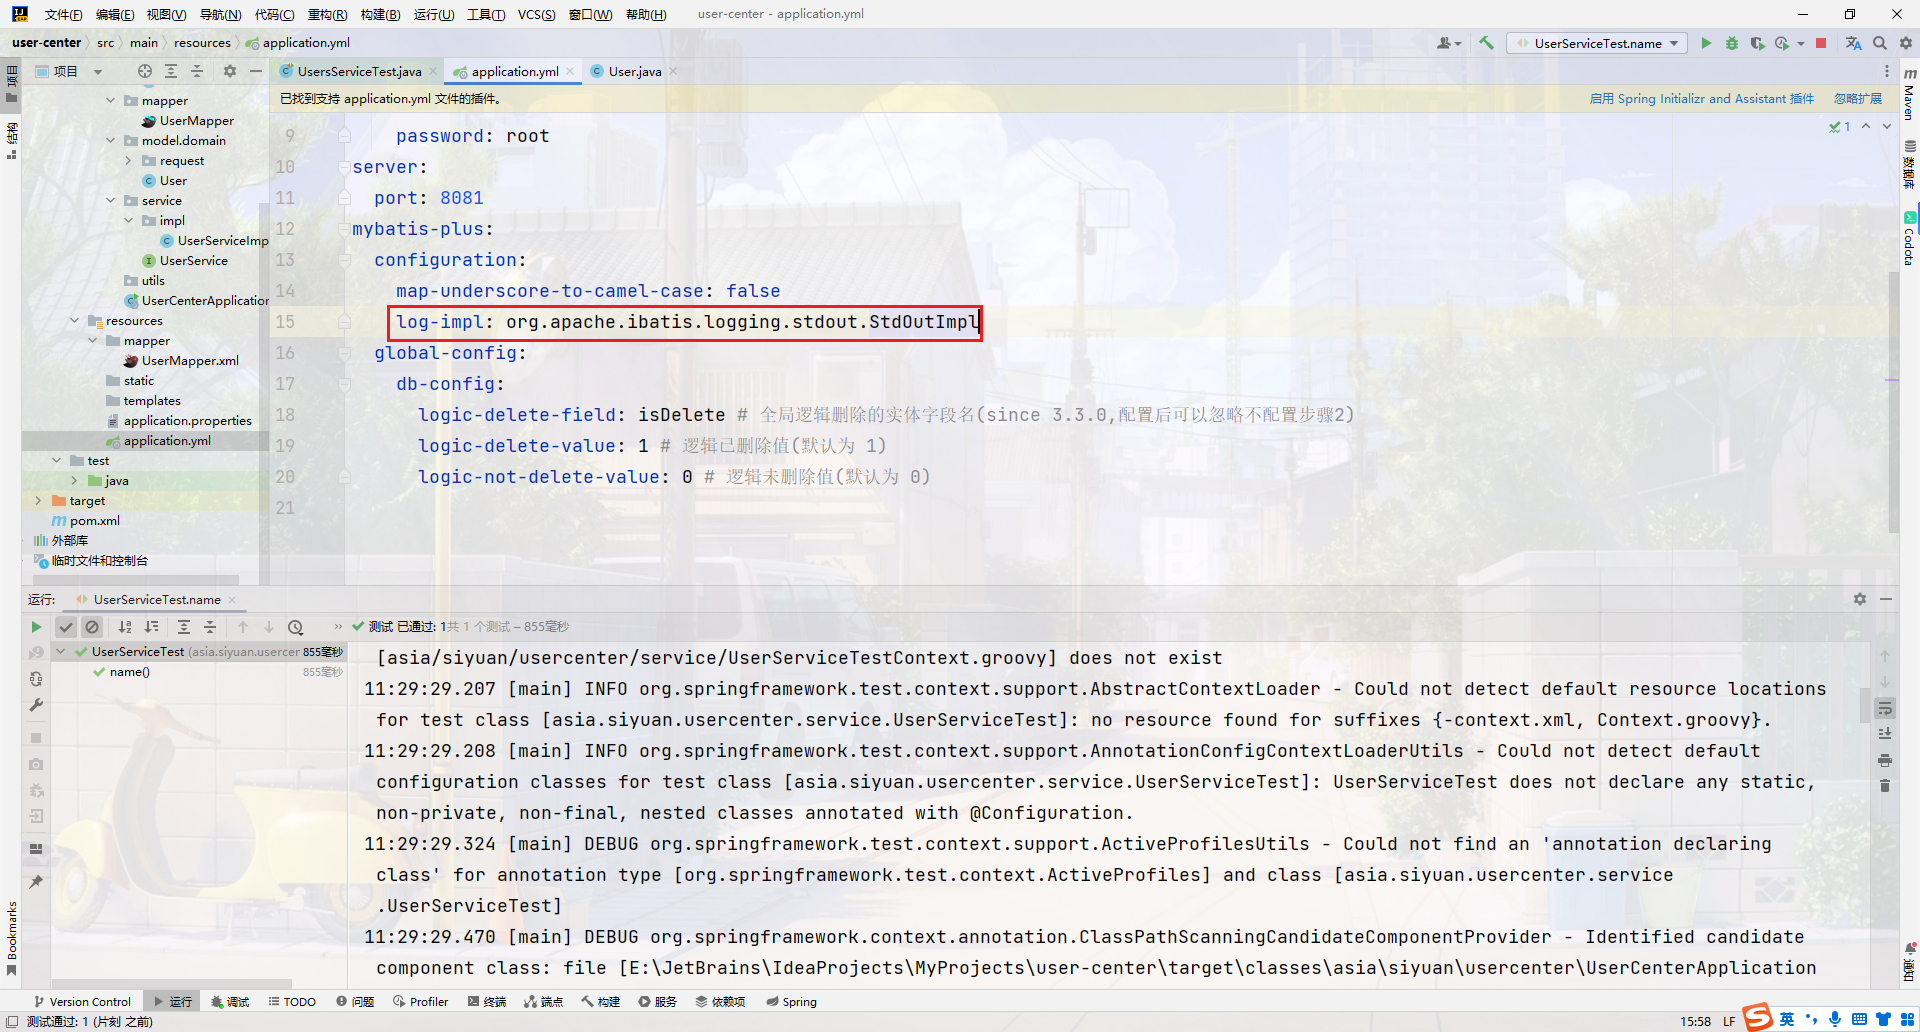Switch to the User.java editor tab

pos(632,71)
